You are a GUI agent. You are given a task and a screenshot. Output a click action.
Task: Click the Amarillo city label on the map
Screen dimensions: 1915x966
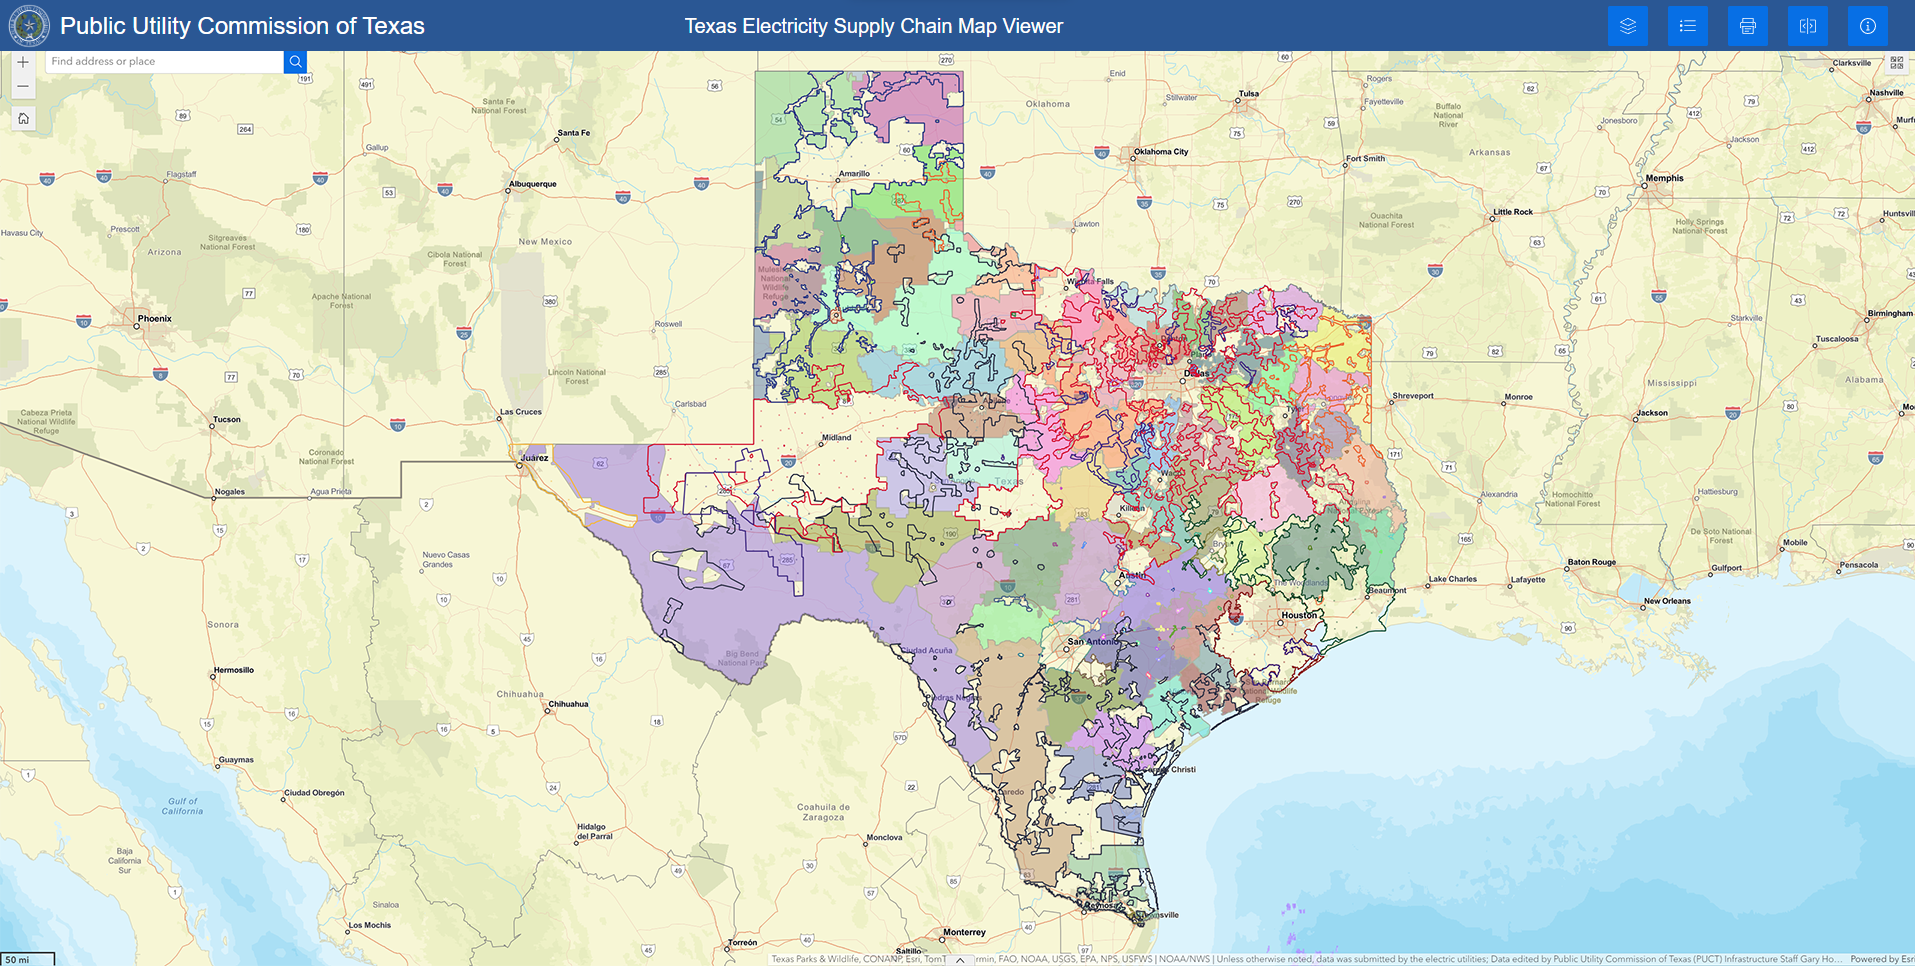[854, 174]
